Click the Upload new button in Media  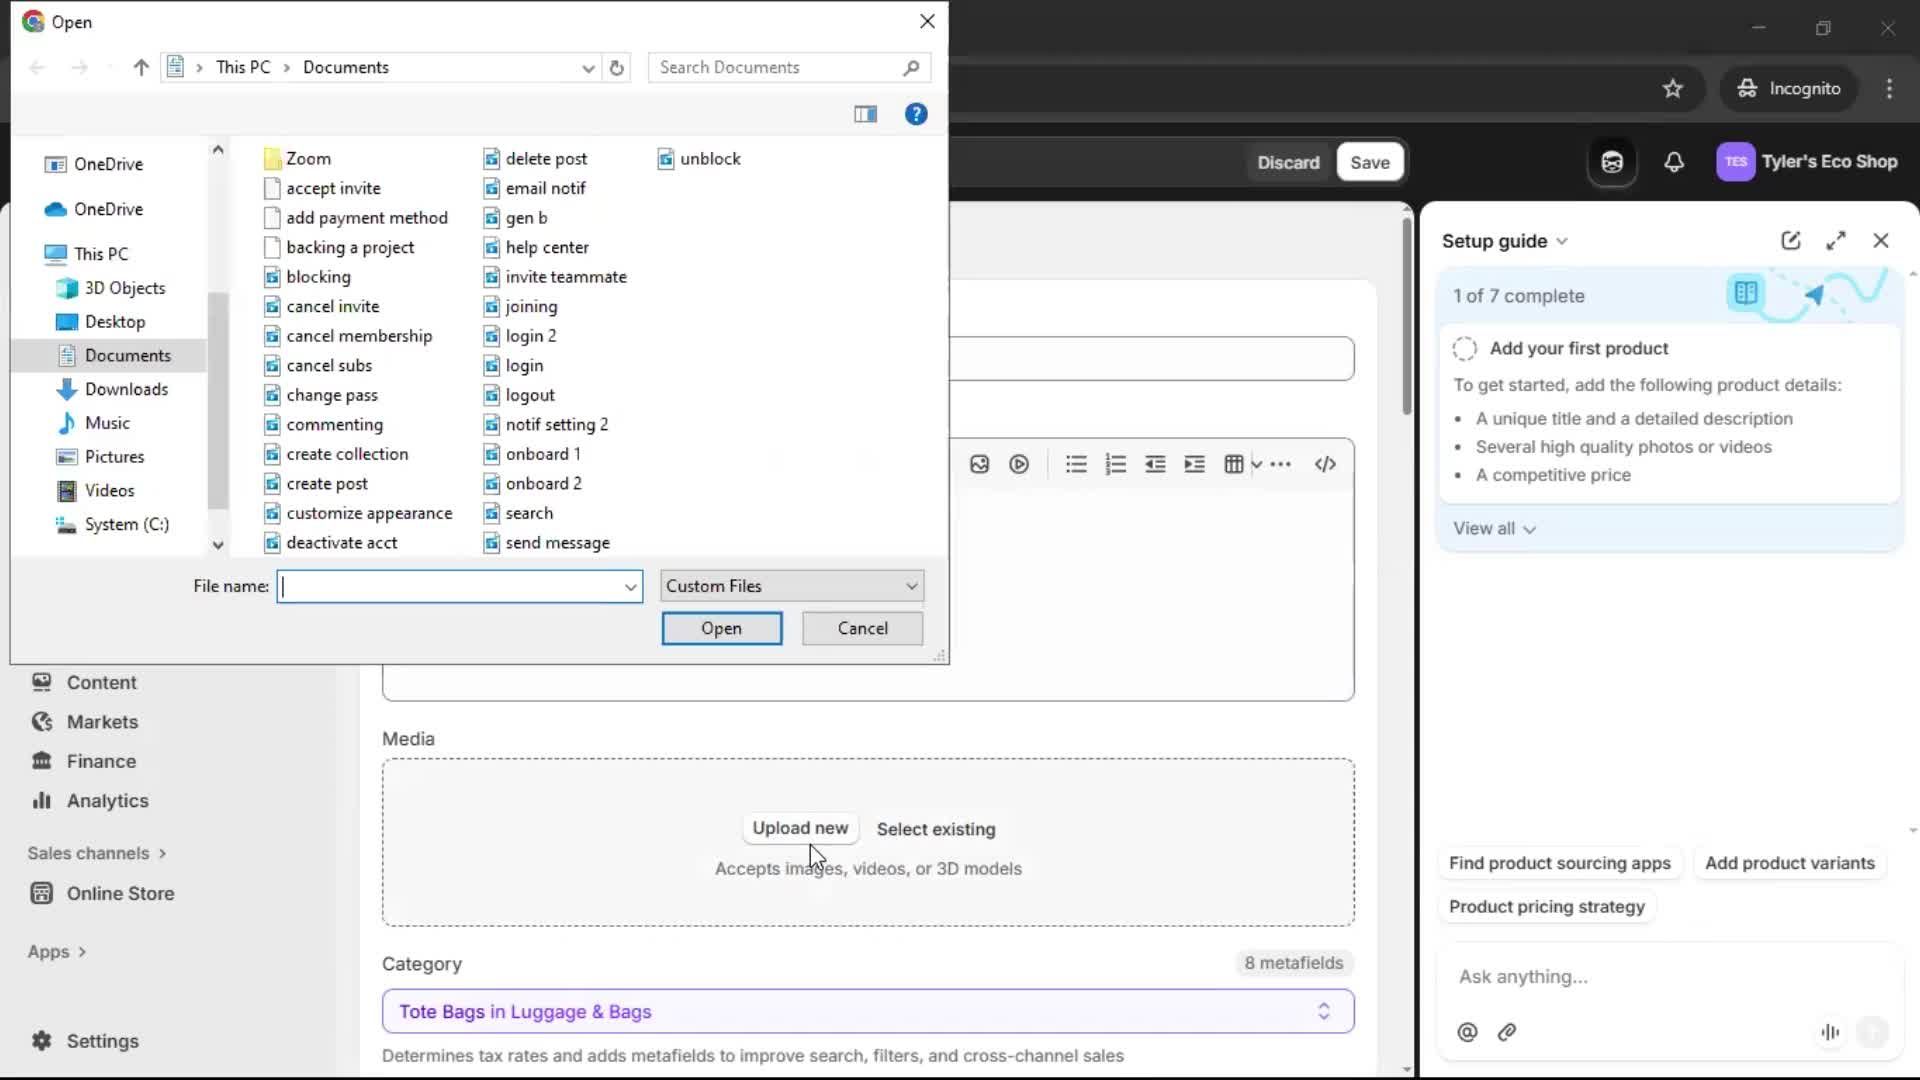(x=799, y=828)
